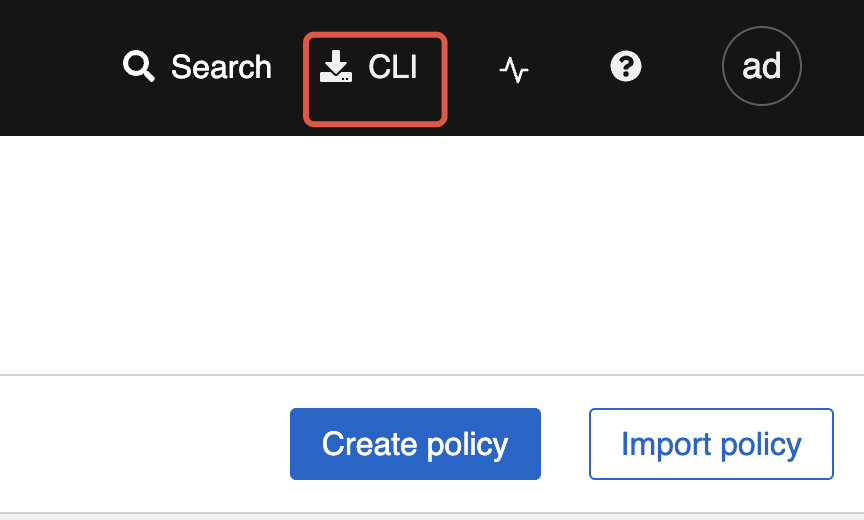Select the highlighted CLI item
The width and height of the screenshot is (864, 520).
pyautogui.click(x=374, y=79)
